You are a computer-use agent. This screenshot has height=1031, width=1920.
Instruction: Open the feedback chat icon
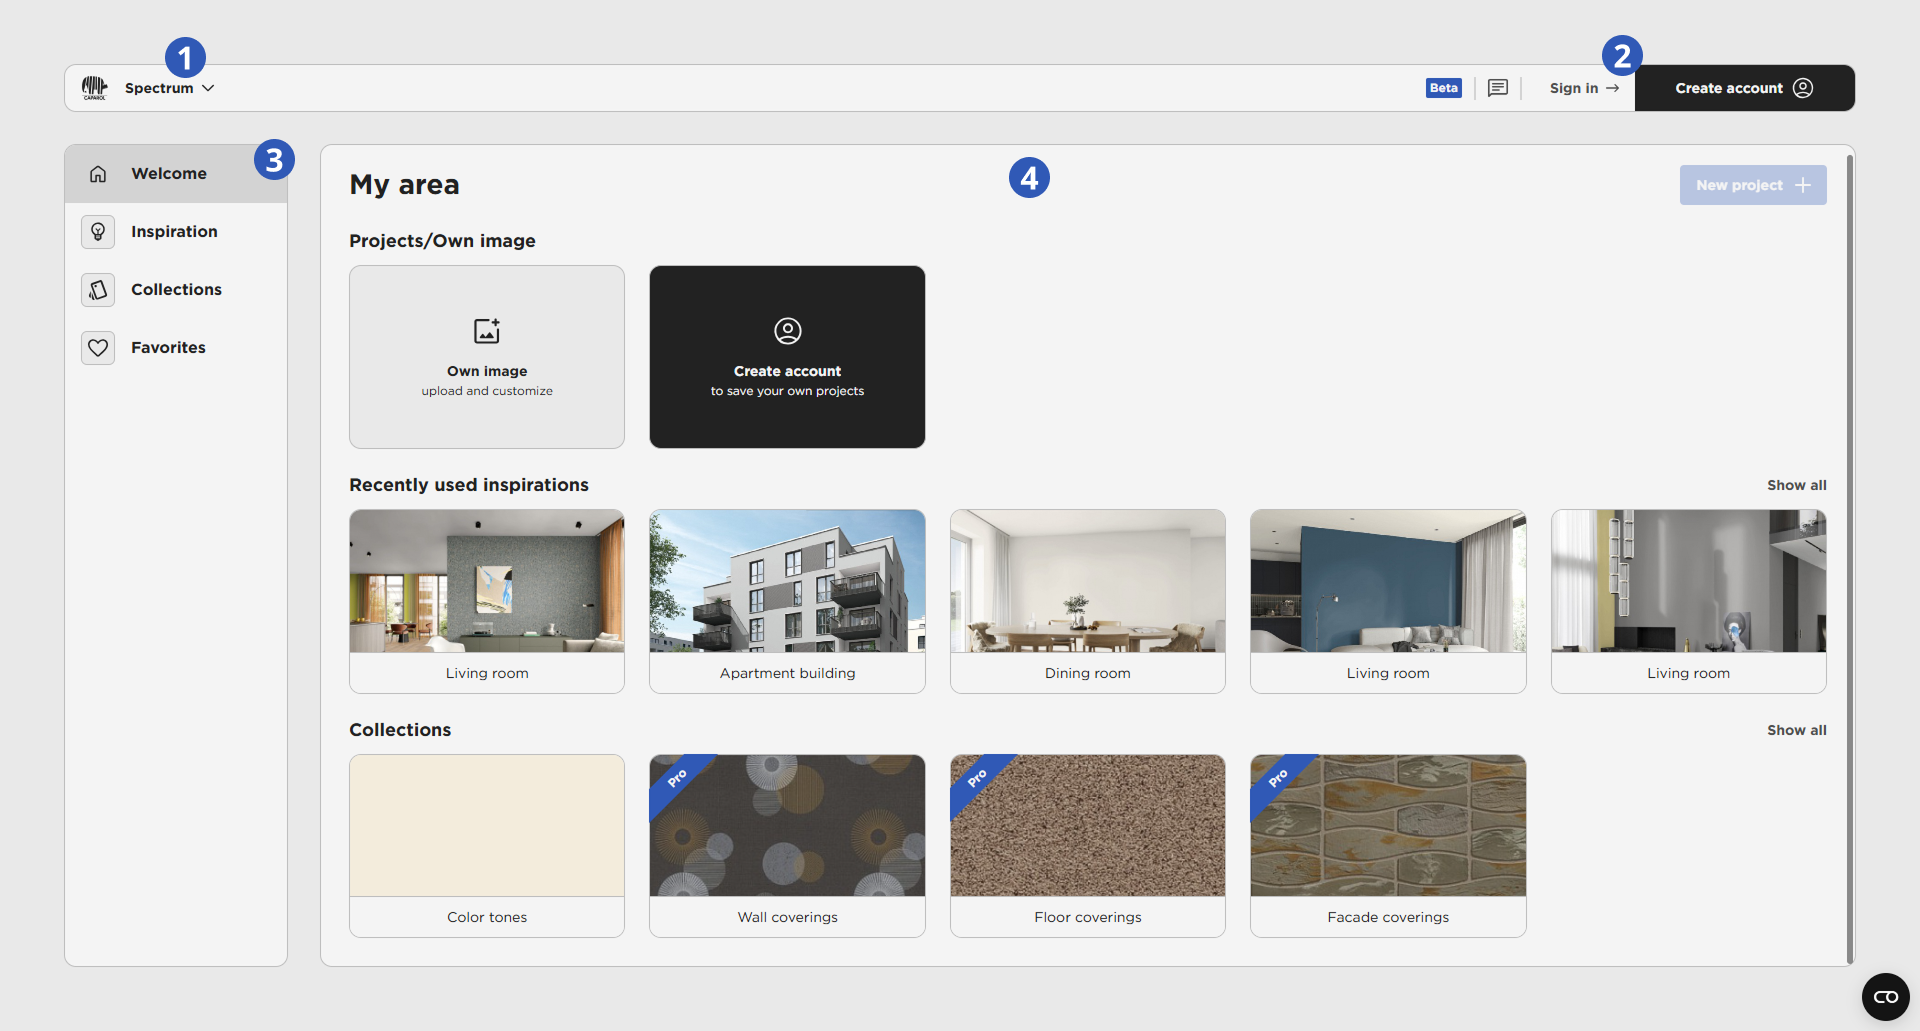tap(1497, 88)
